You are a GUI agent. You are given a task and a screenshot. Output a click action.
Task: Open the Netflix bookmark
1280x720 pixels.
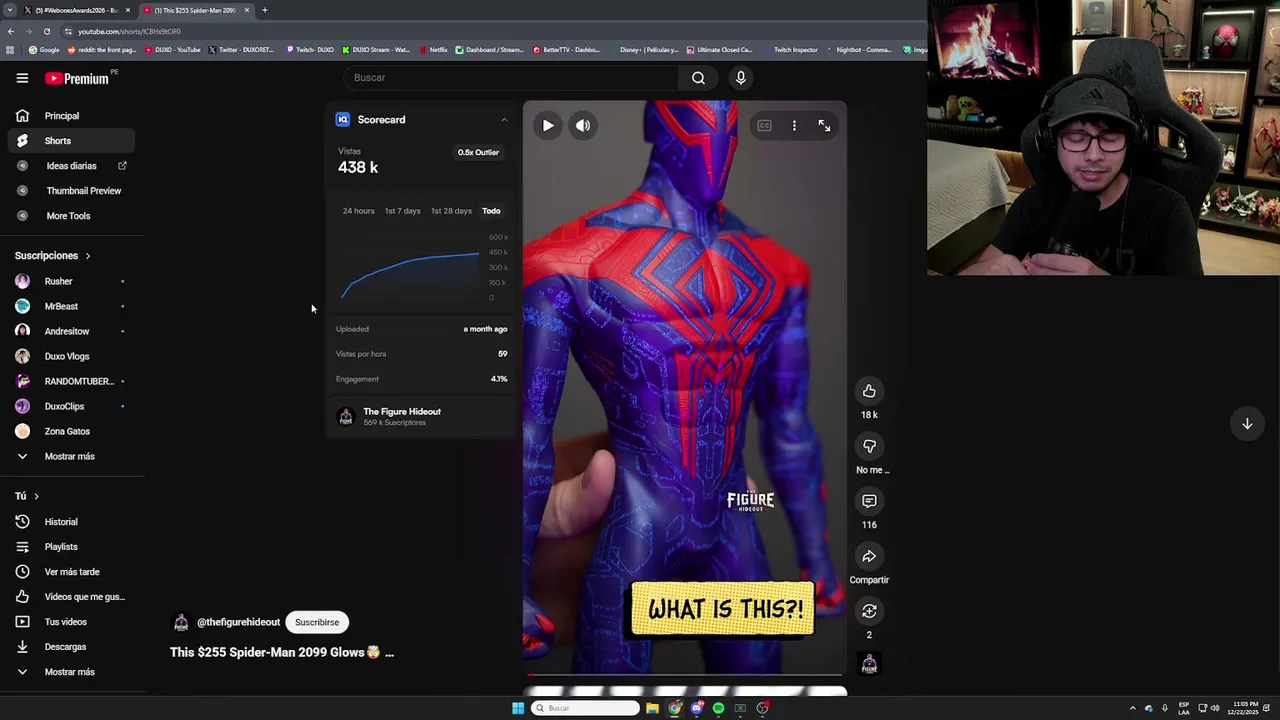click(x=434, y=49)
